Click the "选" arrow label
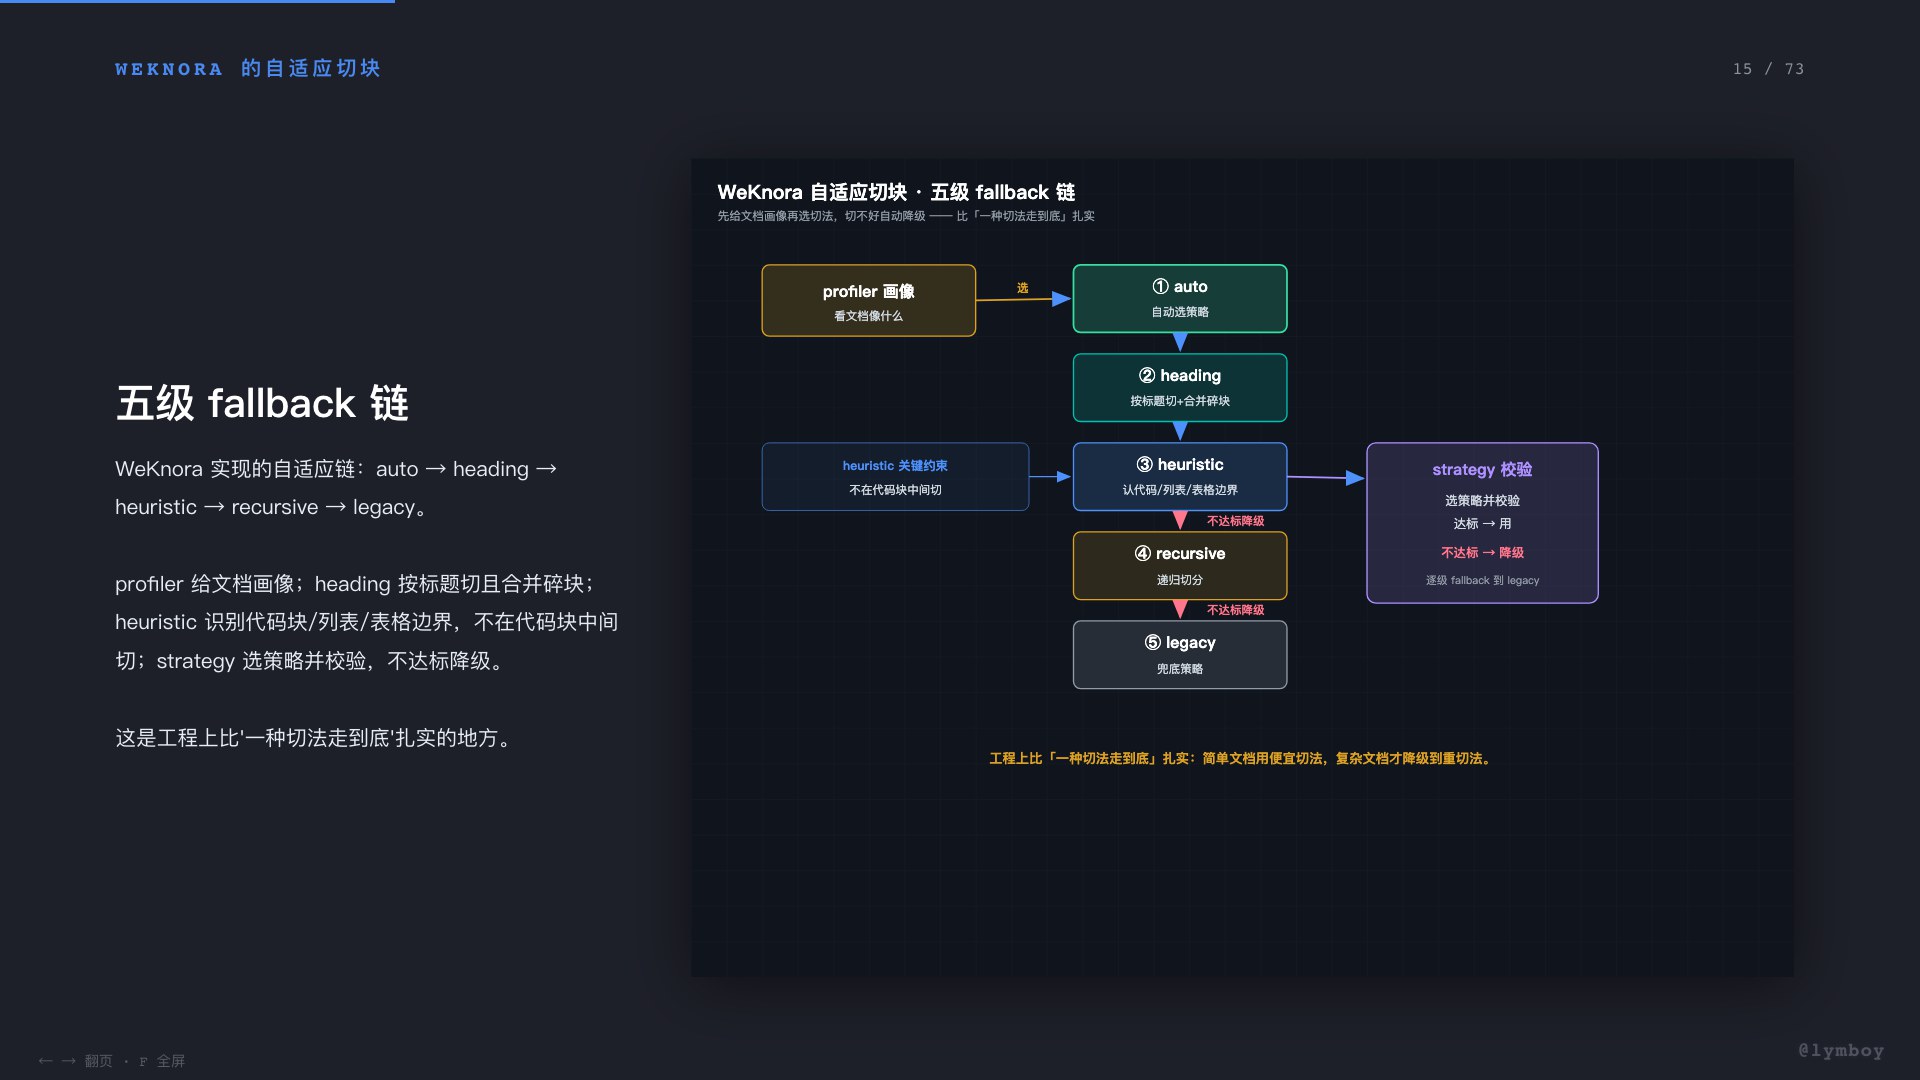 click(1022, 288)
